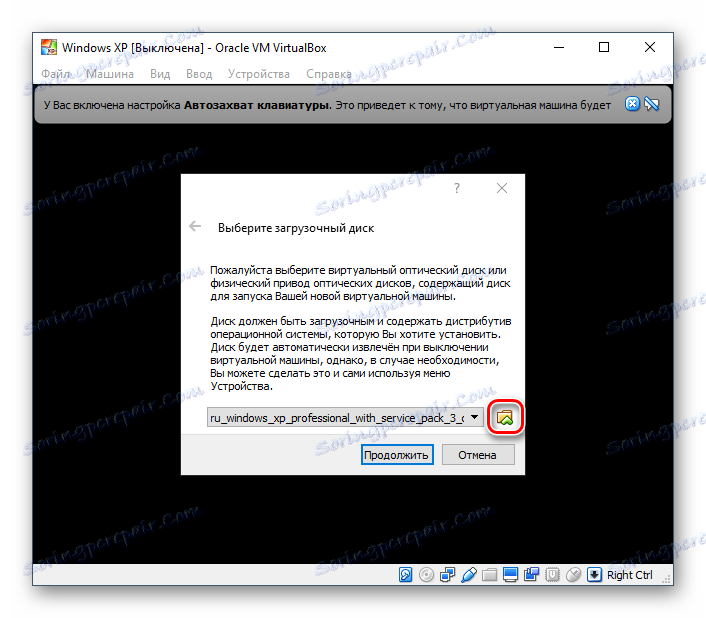Open the Машина menu
The image size is (706, 618).
[110, 74]
